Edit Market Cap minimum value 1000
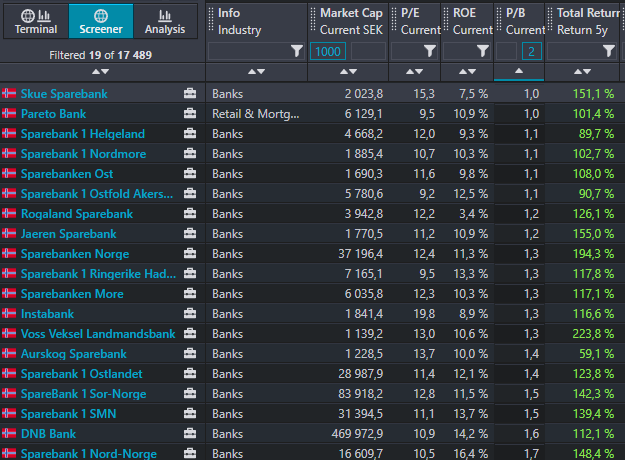This screenshot has width=625, height=460. [x=328, y=51]
